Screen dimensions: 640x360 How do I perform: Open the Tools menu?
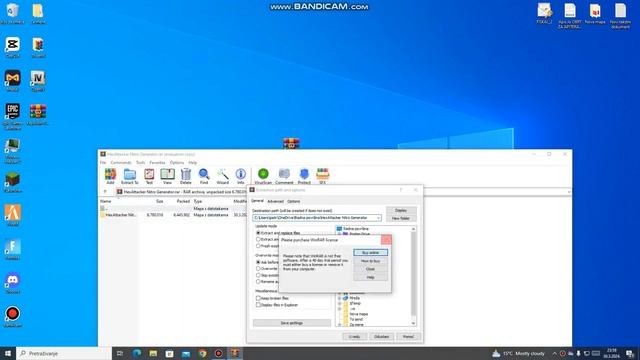(140, 162)
